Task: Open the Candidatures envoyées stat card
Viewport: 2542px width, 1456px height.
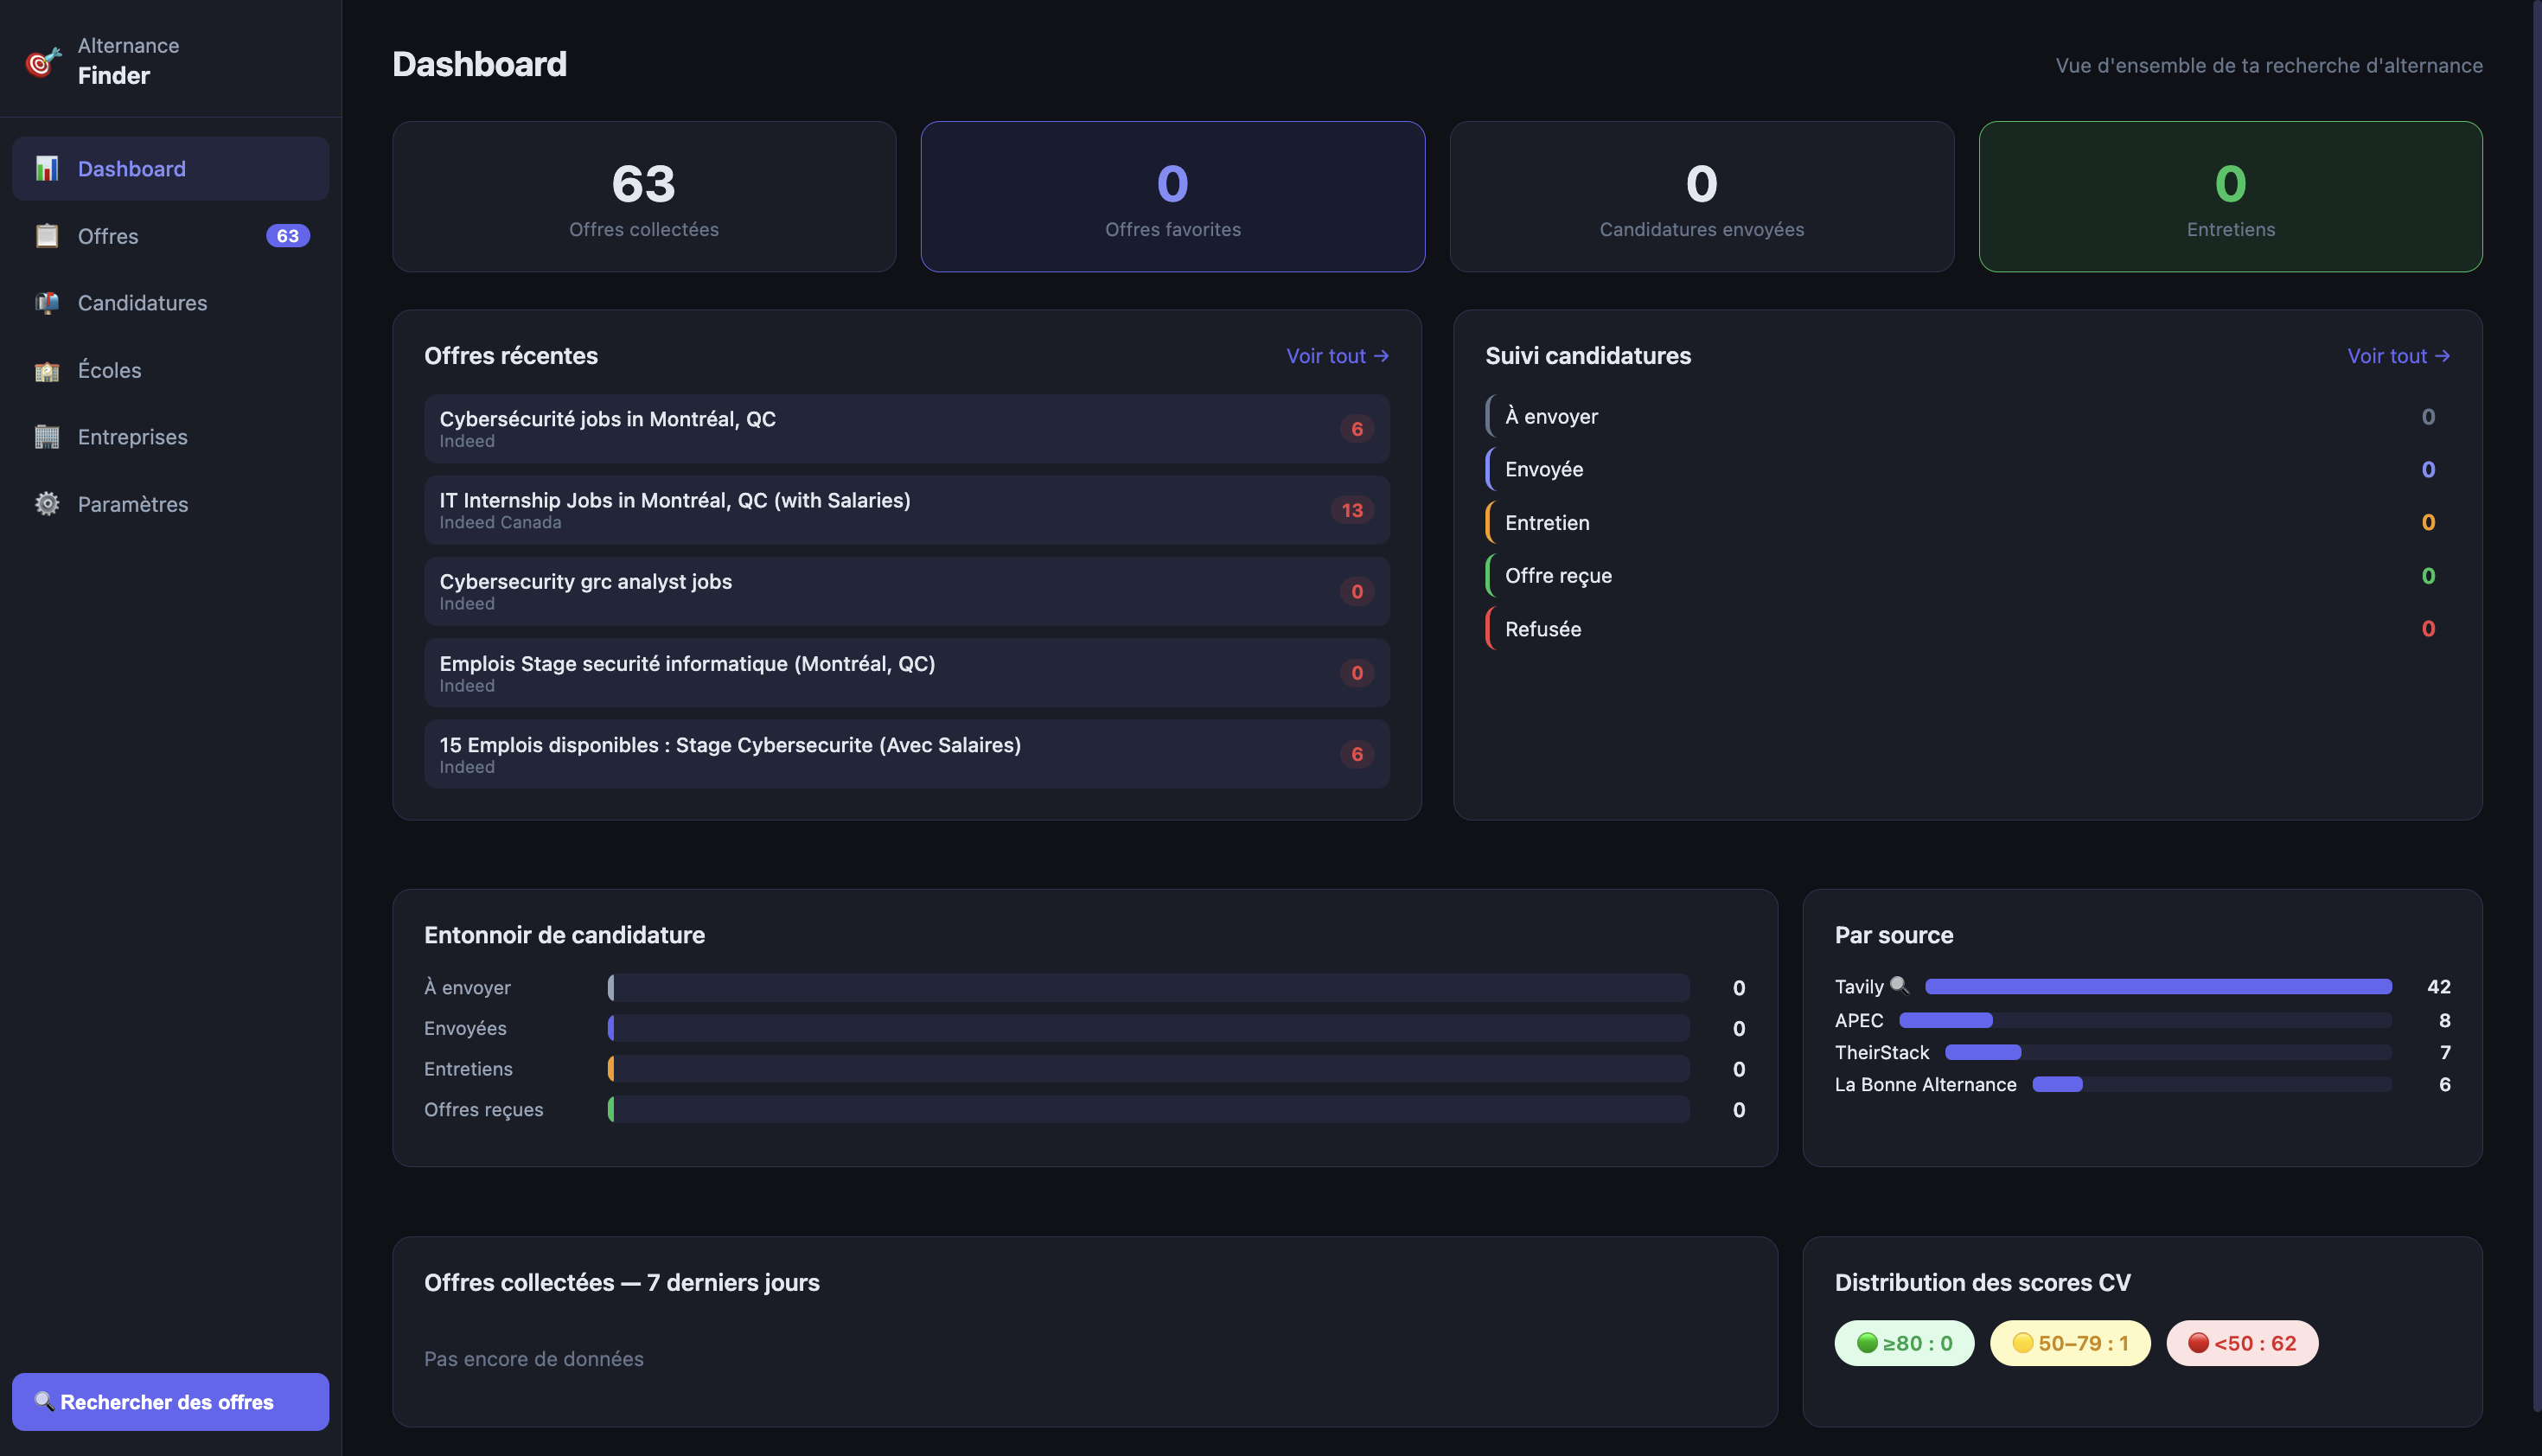Action: pyautogui.click(x=1702, y=197)
